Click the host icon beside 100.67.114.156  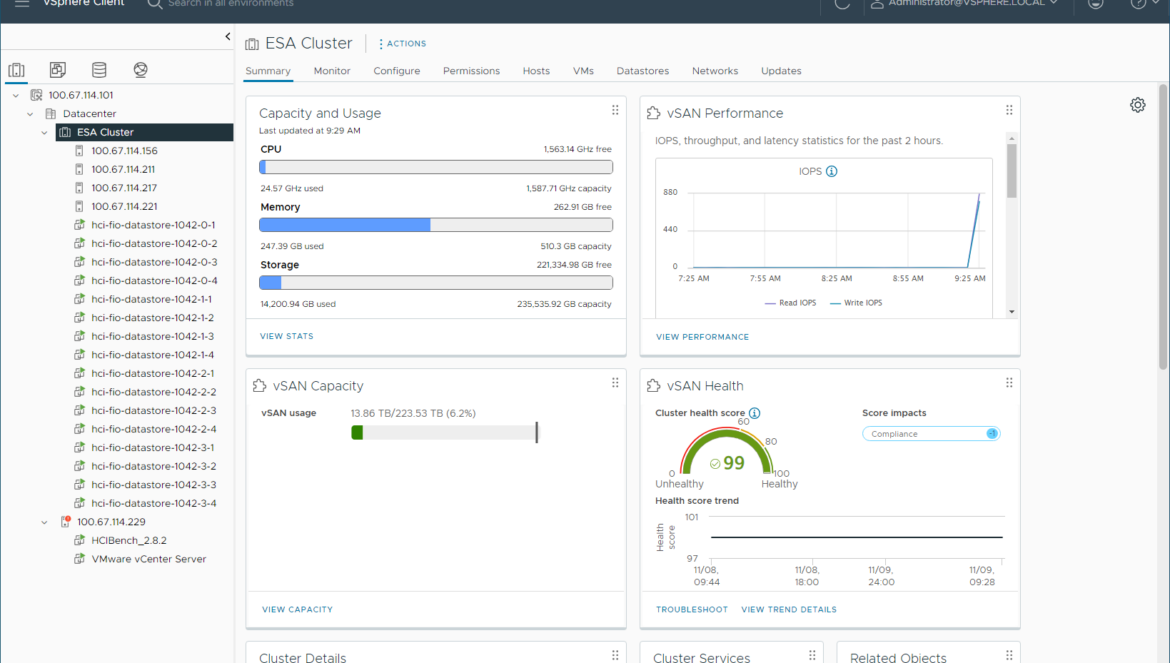tap(79, 151)
